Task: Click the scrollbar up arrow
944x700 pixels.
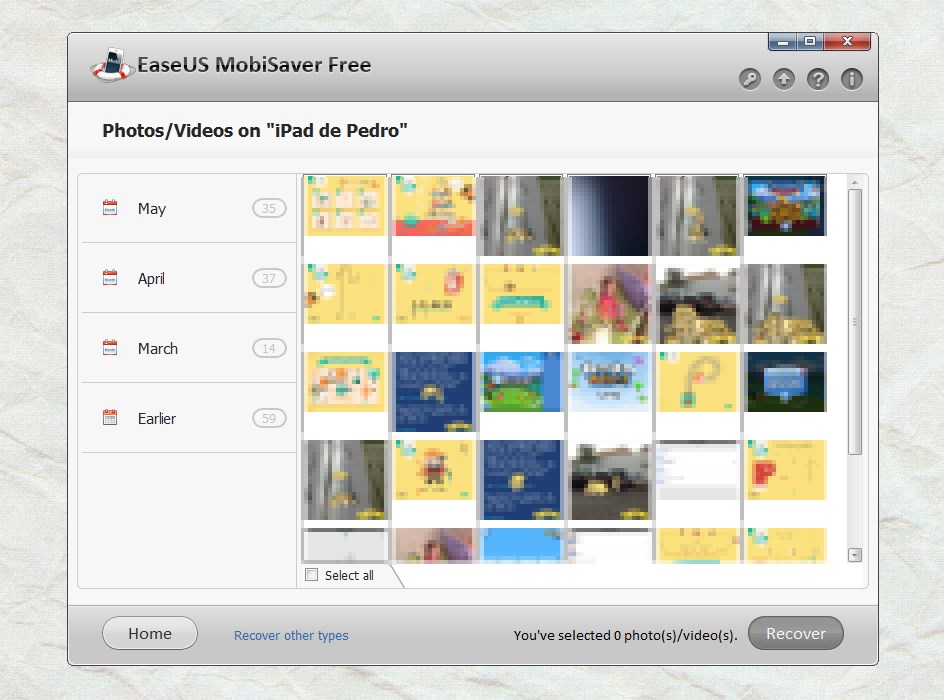Action: (855, 182)
